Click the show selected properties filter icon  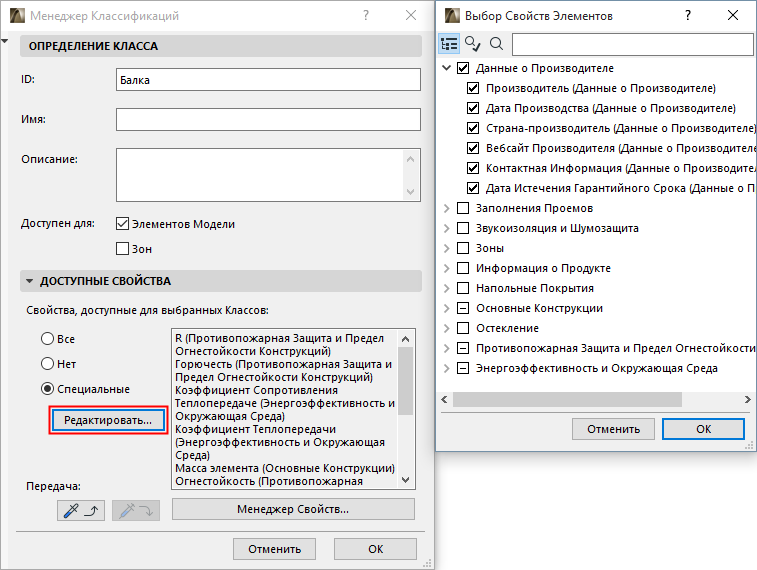tap(473, 45)
